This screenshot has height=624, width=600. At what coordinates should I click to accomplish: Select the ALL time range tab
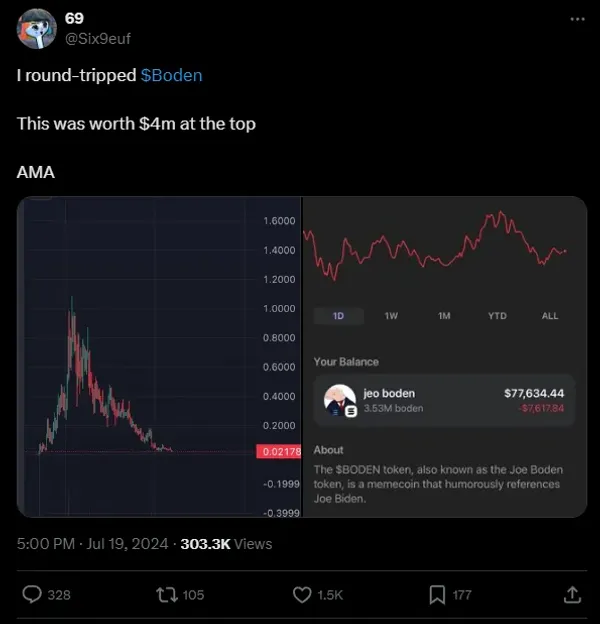click(550, 316)
